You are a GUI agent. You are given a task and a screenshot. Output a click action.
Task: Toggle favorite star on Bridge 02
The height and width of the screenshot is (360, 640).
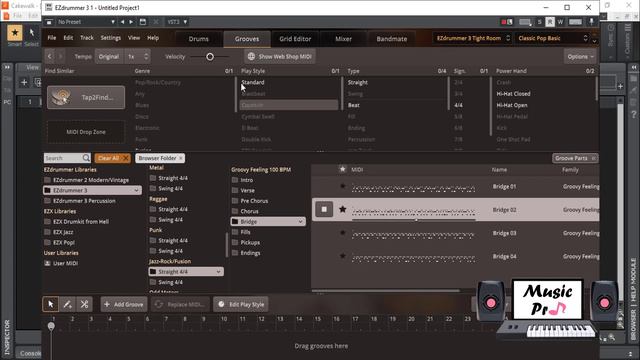pyautogui.click(x=342, y=209)
